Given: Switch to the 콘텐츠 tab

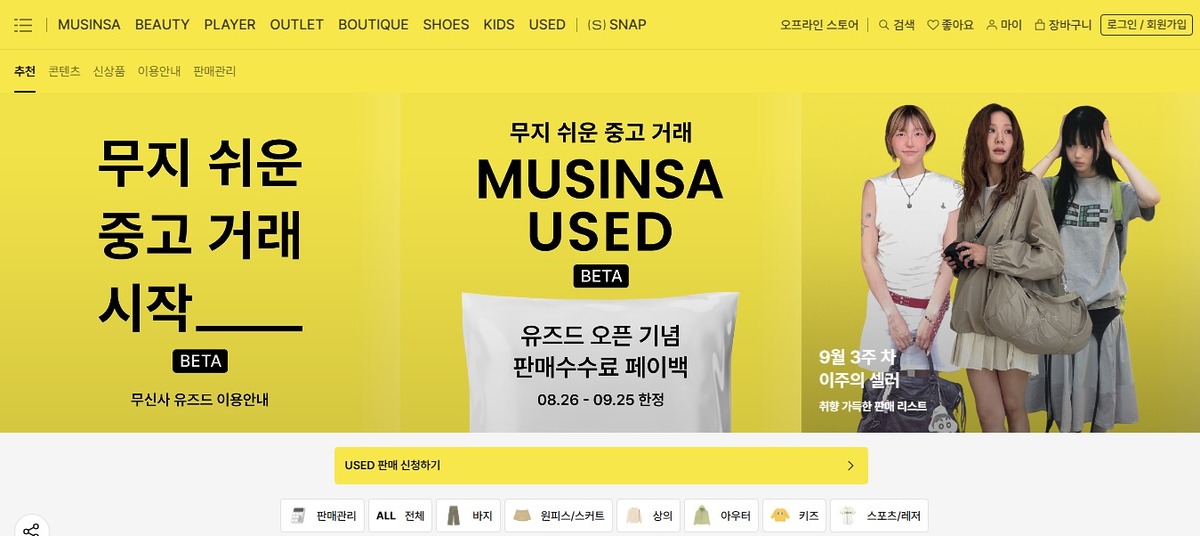Looking at the screenshot, I should coord(64,71).
